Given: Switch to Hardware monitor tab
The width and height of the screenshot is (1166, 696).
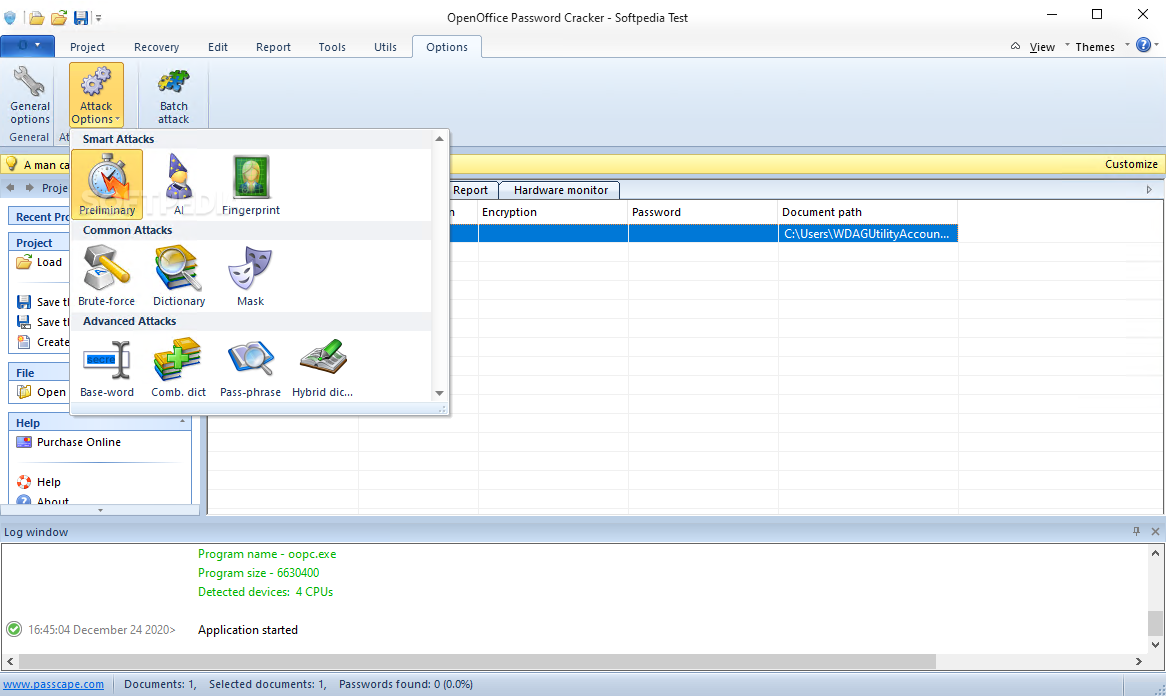Looking at the screenshot, I should click(561, 190).
